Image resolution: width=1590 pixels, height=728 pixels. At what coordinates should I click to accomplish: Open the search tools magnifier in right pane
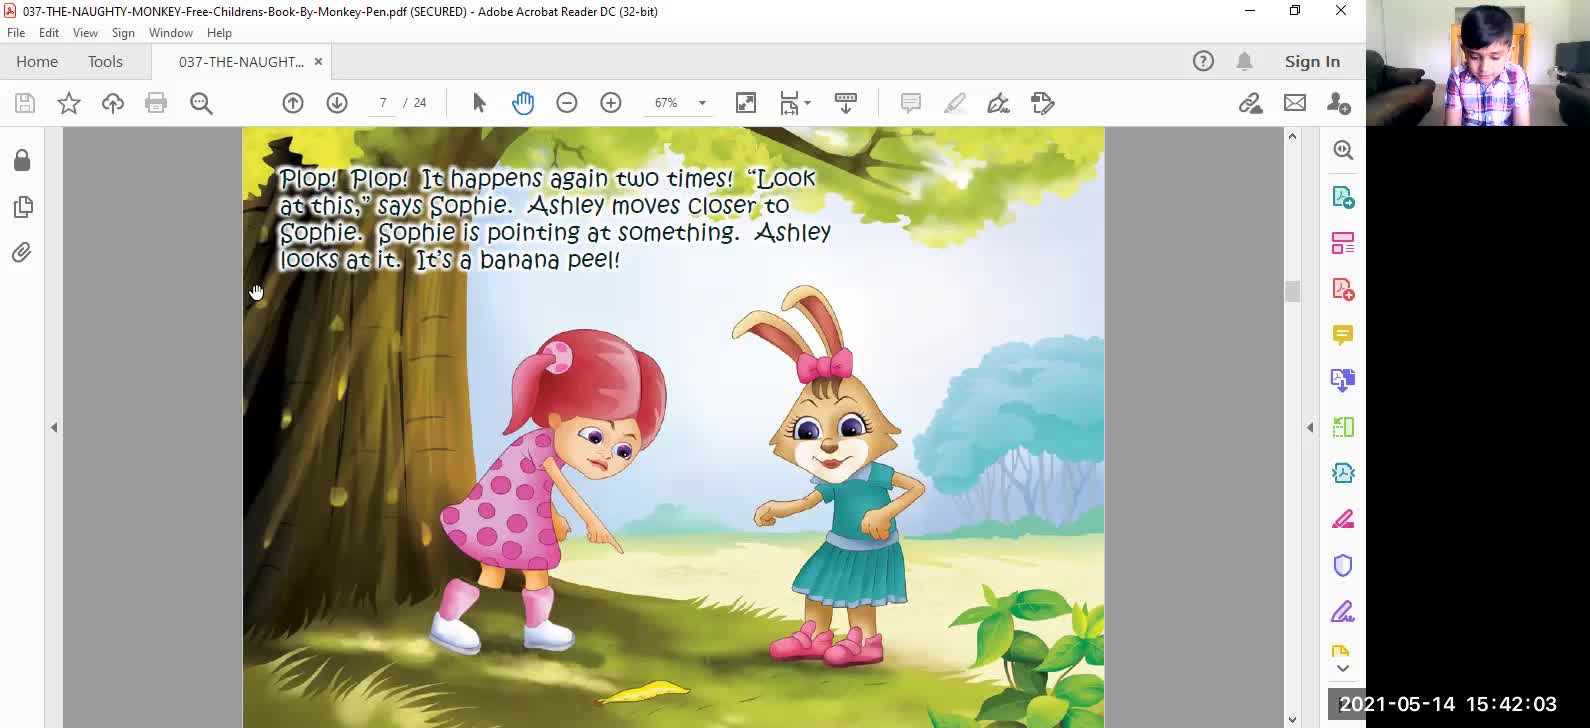[1343, 150]
